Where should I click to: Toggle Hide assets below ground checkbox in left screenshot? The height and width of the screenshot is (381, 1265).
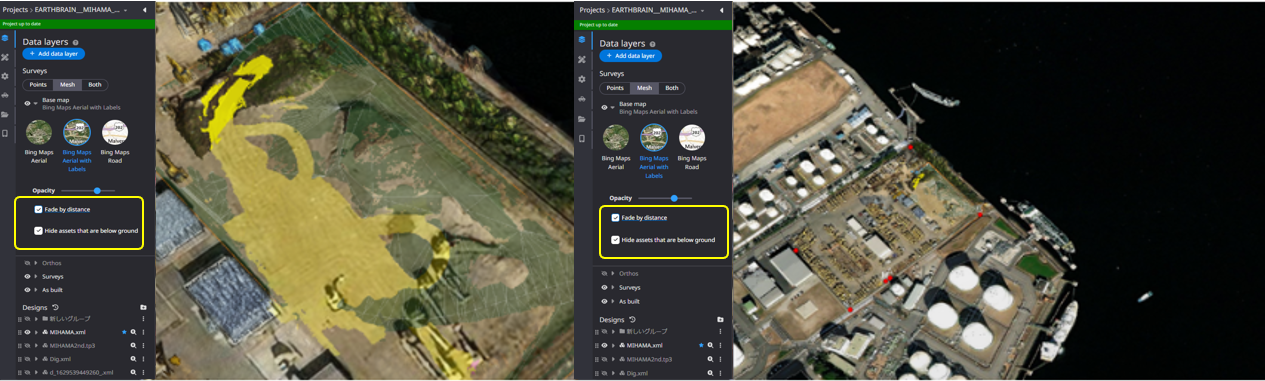coord(38,230)
